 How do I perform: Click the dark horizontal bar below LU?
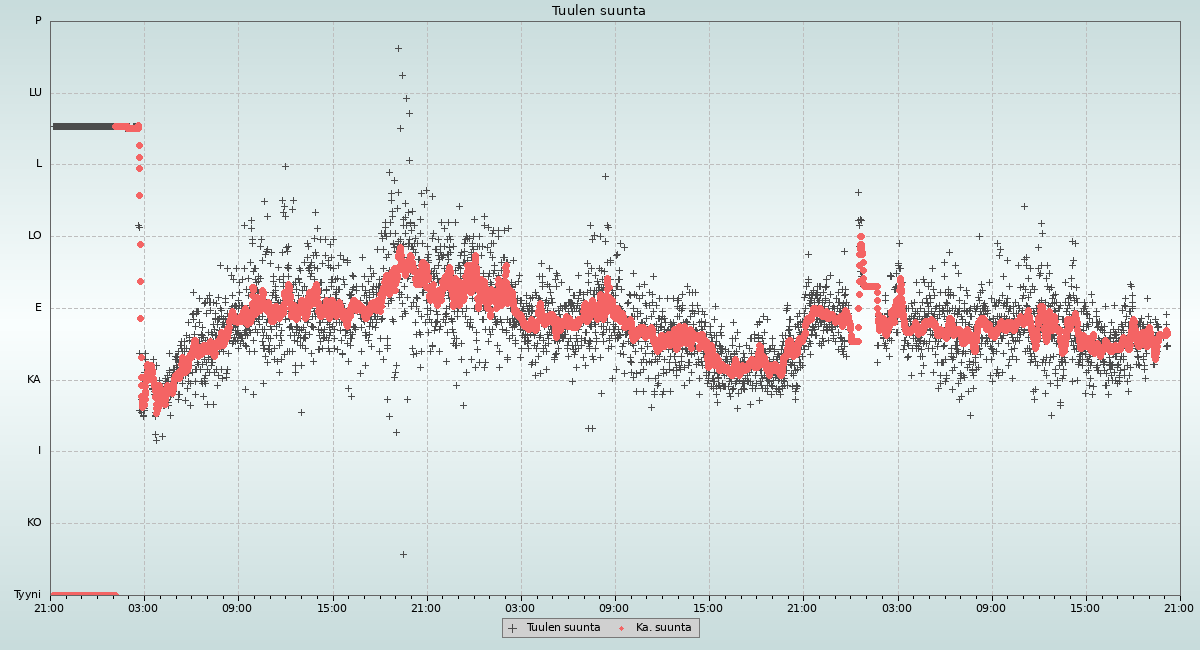click(x=82, y=126)
